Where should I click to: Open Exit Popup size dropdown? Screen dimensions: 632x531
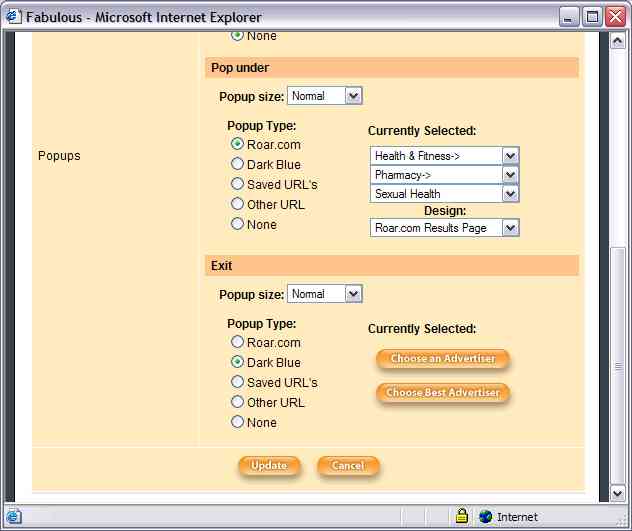pyautogui.click(x=325, y=294)
